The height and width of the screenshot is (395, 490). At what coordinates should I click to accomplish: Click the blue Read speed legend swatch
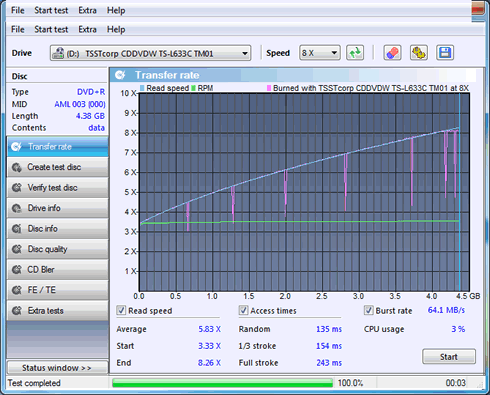tap(142, 88)
